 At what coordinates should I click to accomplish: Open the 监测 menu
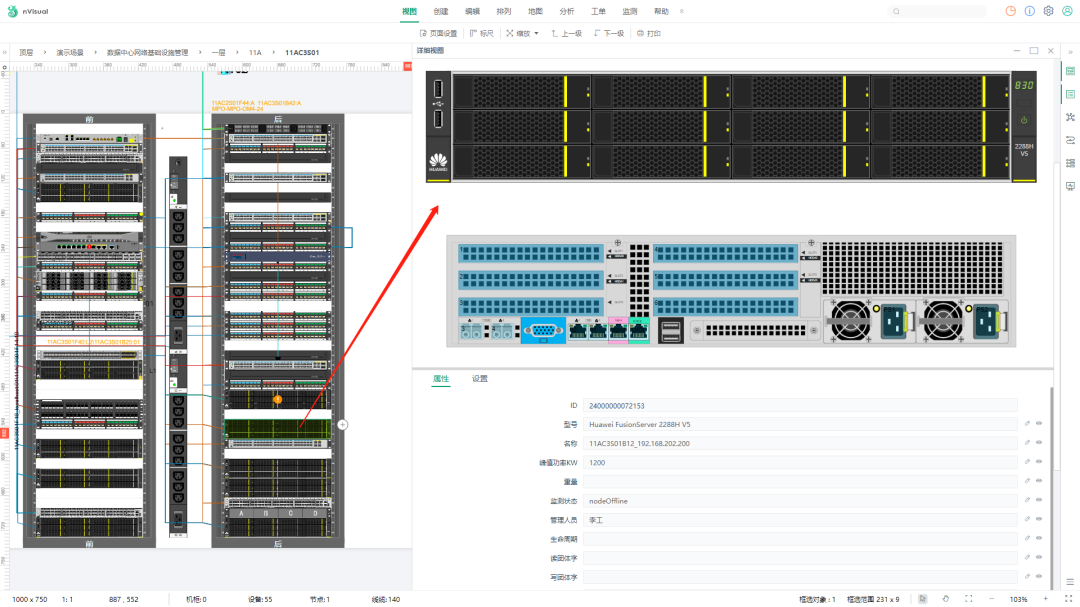pyautogui.click(x=630, y=11)
